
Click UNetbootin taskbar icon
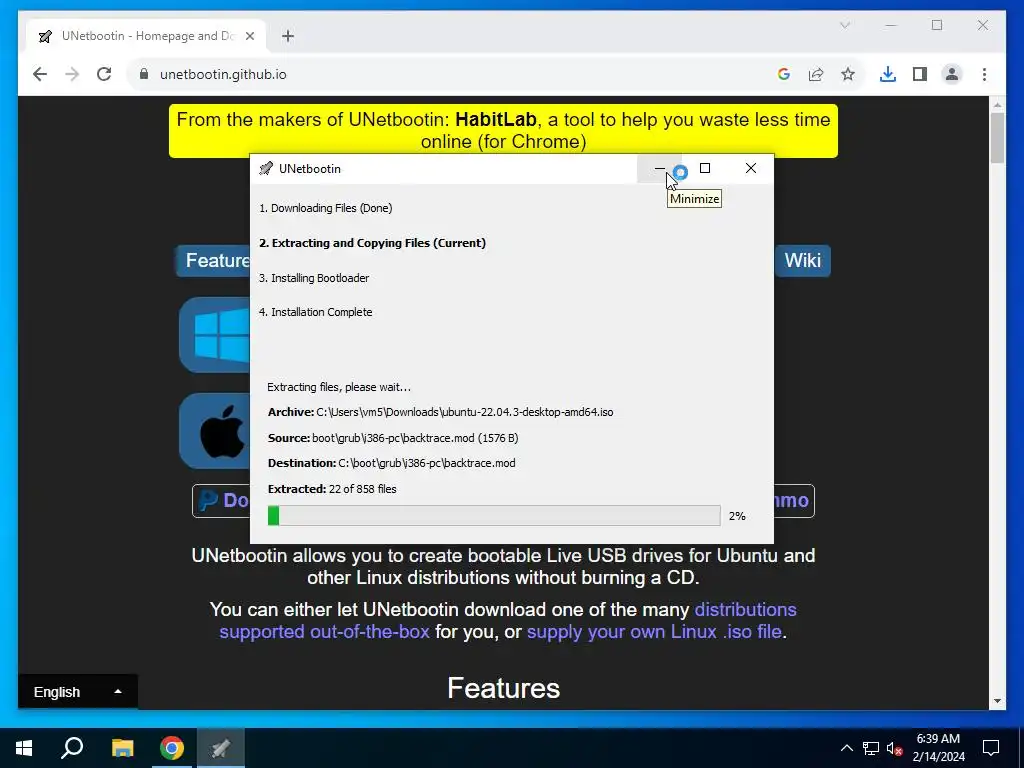[221, 748]
